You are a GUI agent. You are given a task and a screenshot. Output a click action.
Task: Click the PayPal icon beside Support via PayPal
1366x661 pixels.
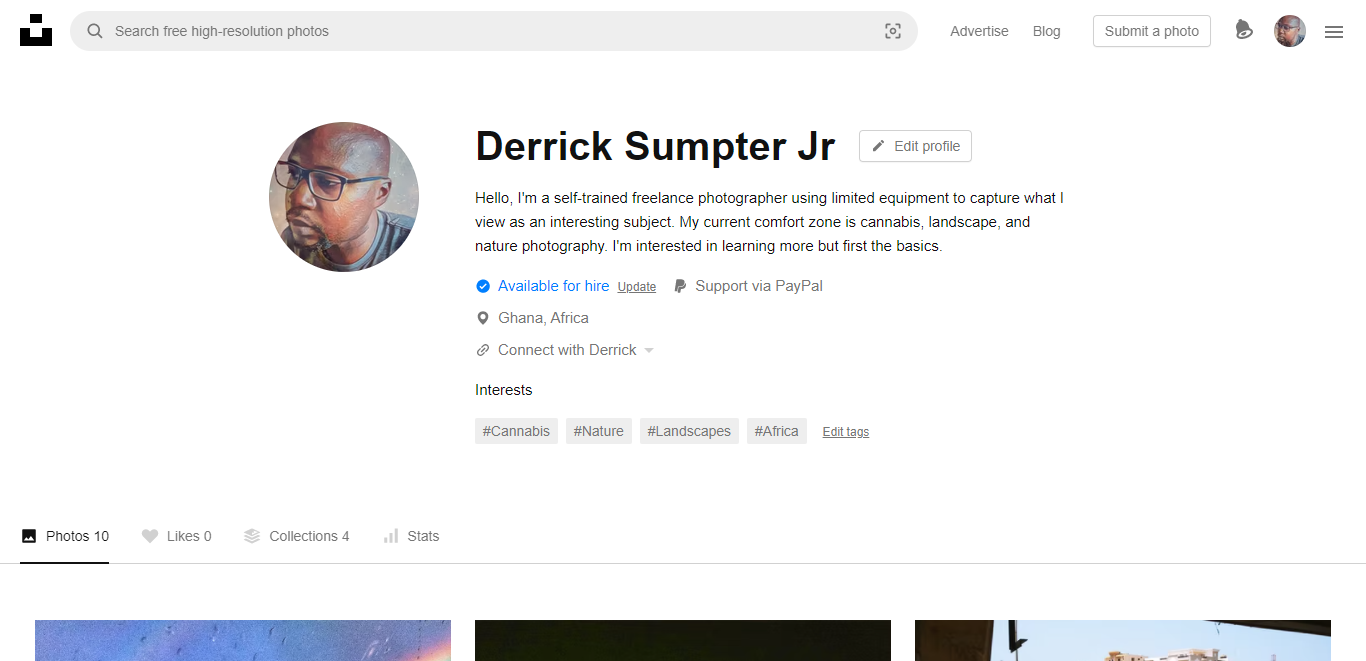[x=680, y=286]
